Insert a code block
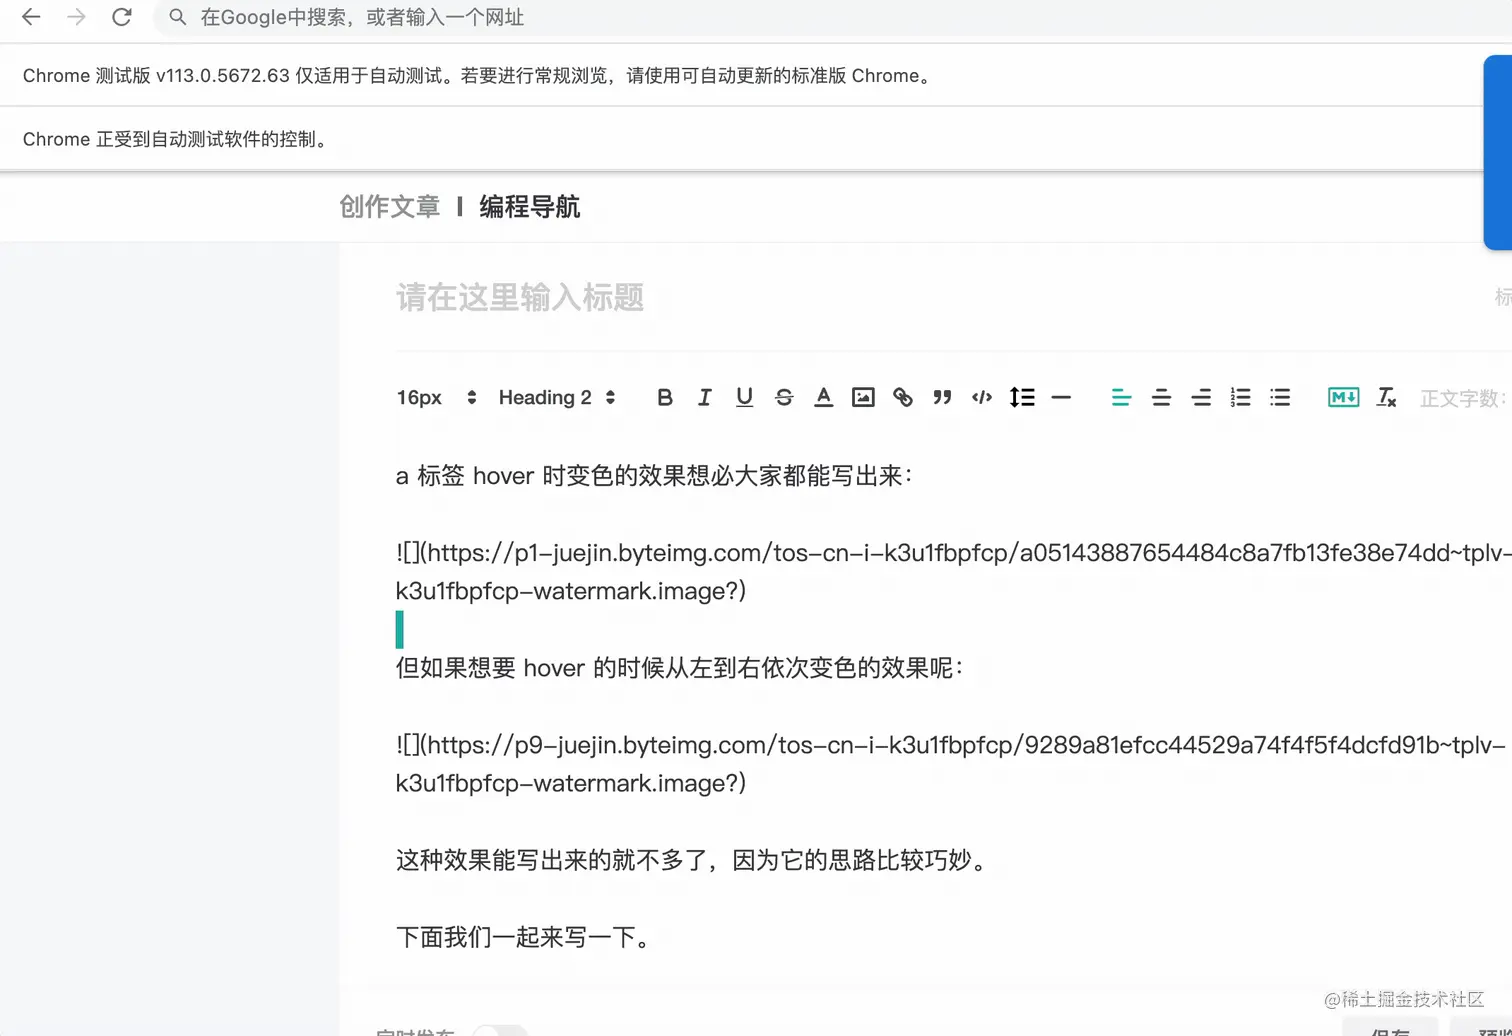 click(x=982, y=398)
